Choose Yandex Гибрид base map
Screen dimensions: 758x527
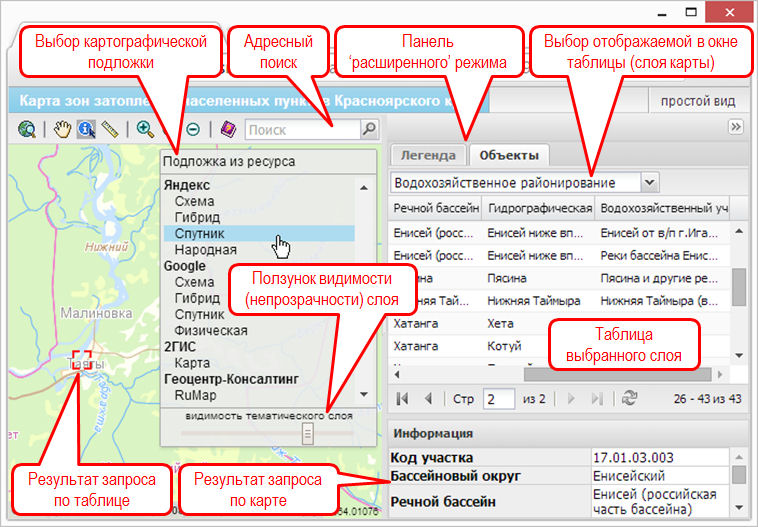coord(197,217)
